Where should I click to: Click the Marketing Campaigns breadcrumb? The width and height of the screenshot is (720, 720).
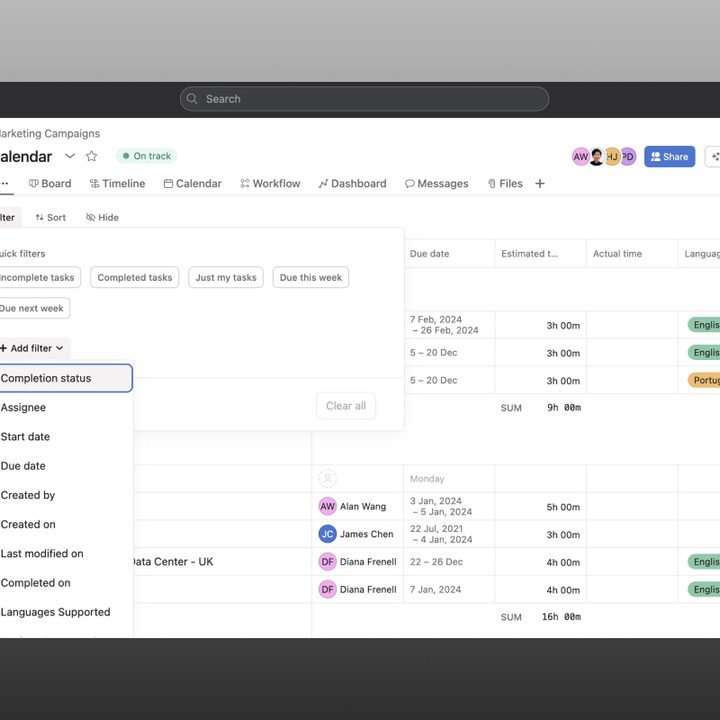(x=50, y=134)
